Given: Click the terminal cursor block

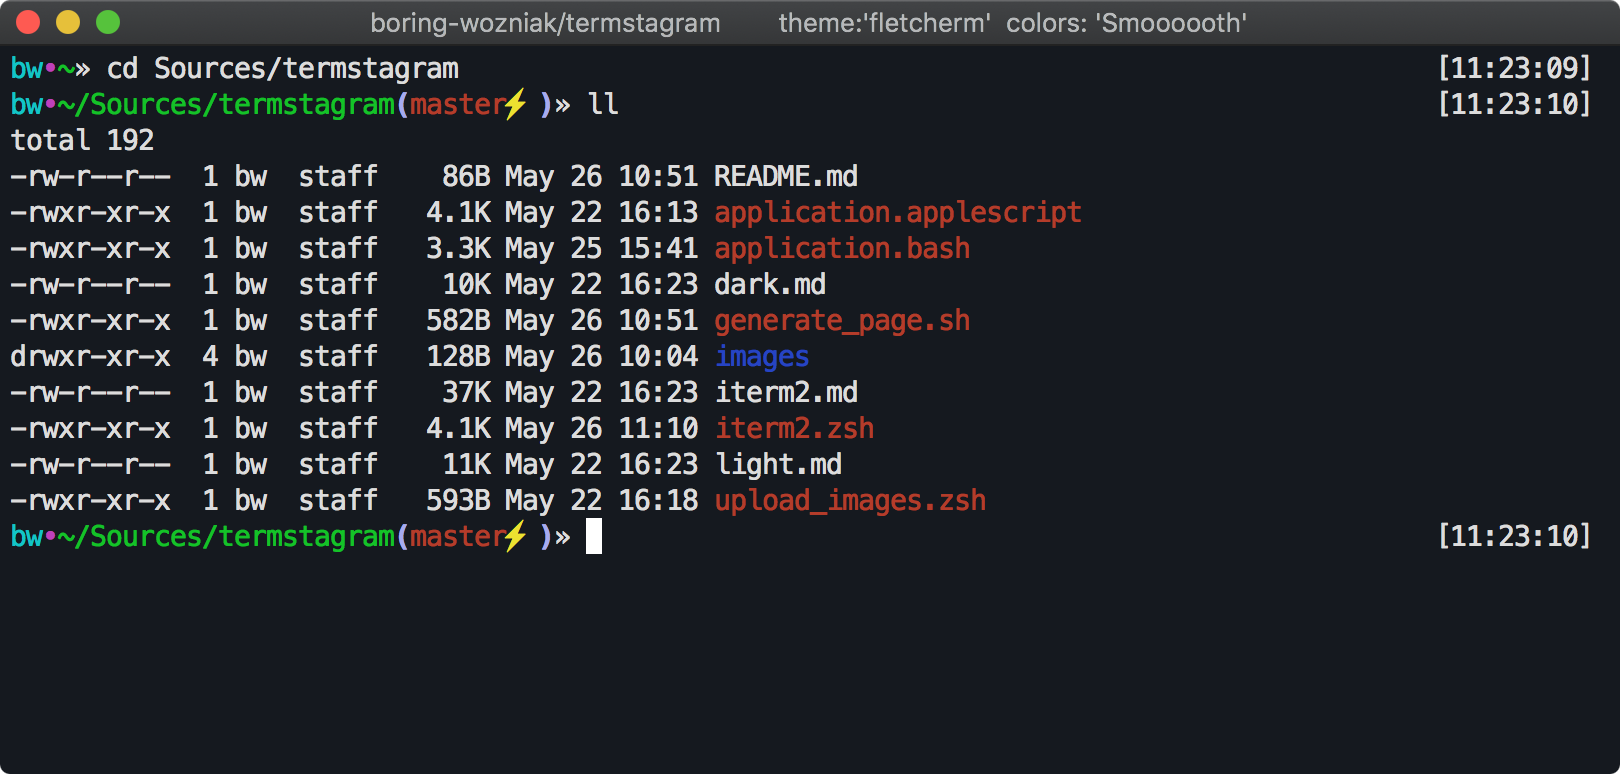Looking at the screenshot, I should 594,536.
